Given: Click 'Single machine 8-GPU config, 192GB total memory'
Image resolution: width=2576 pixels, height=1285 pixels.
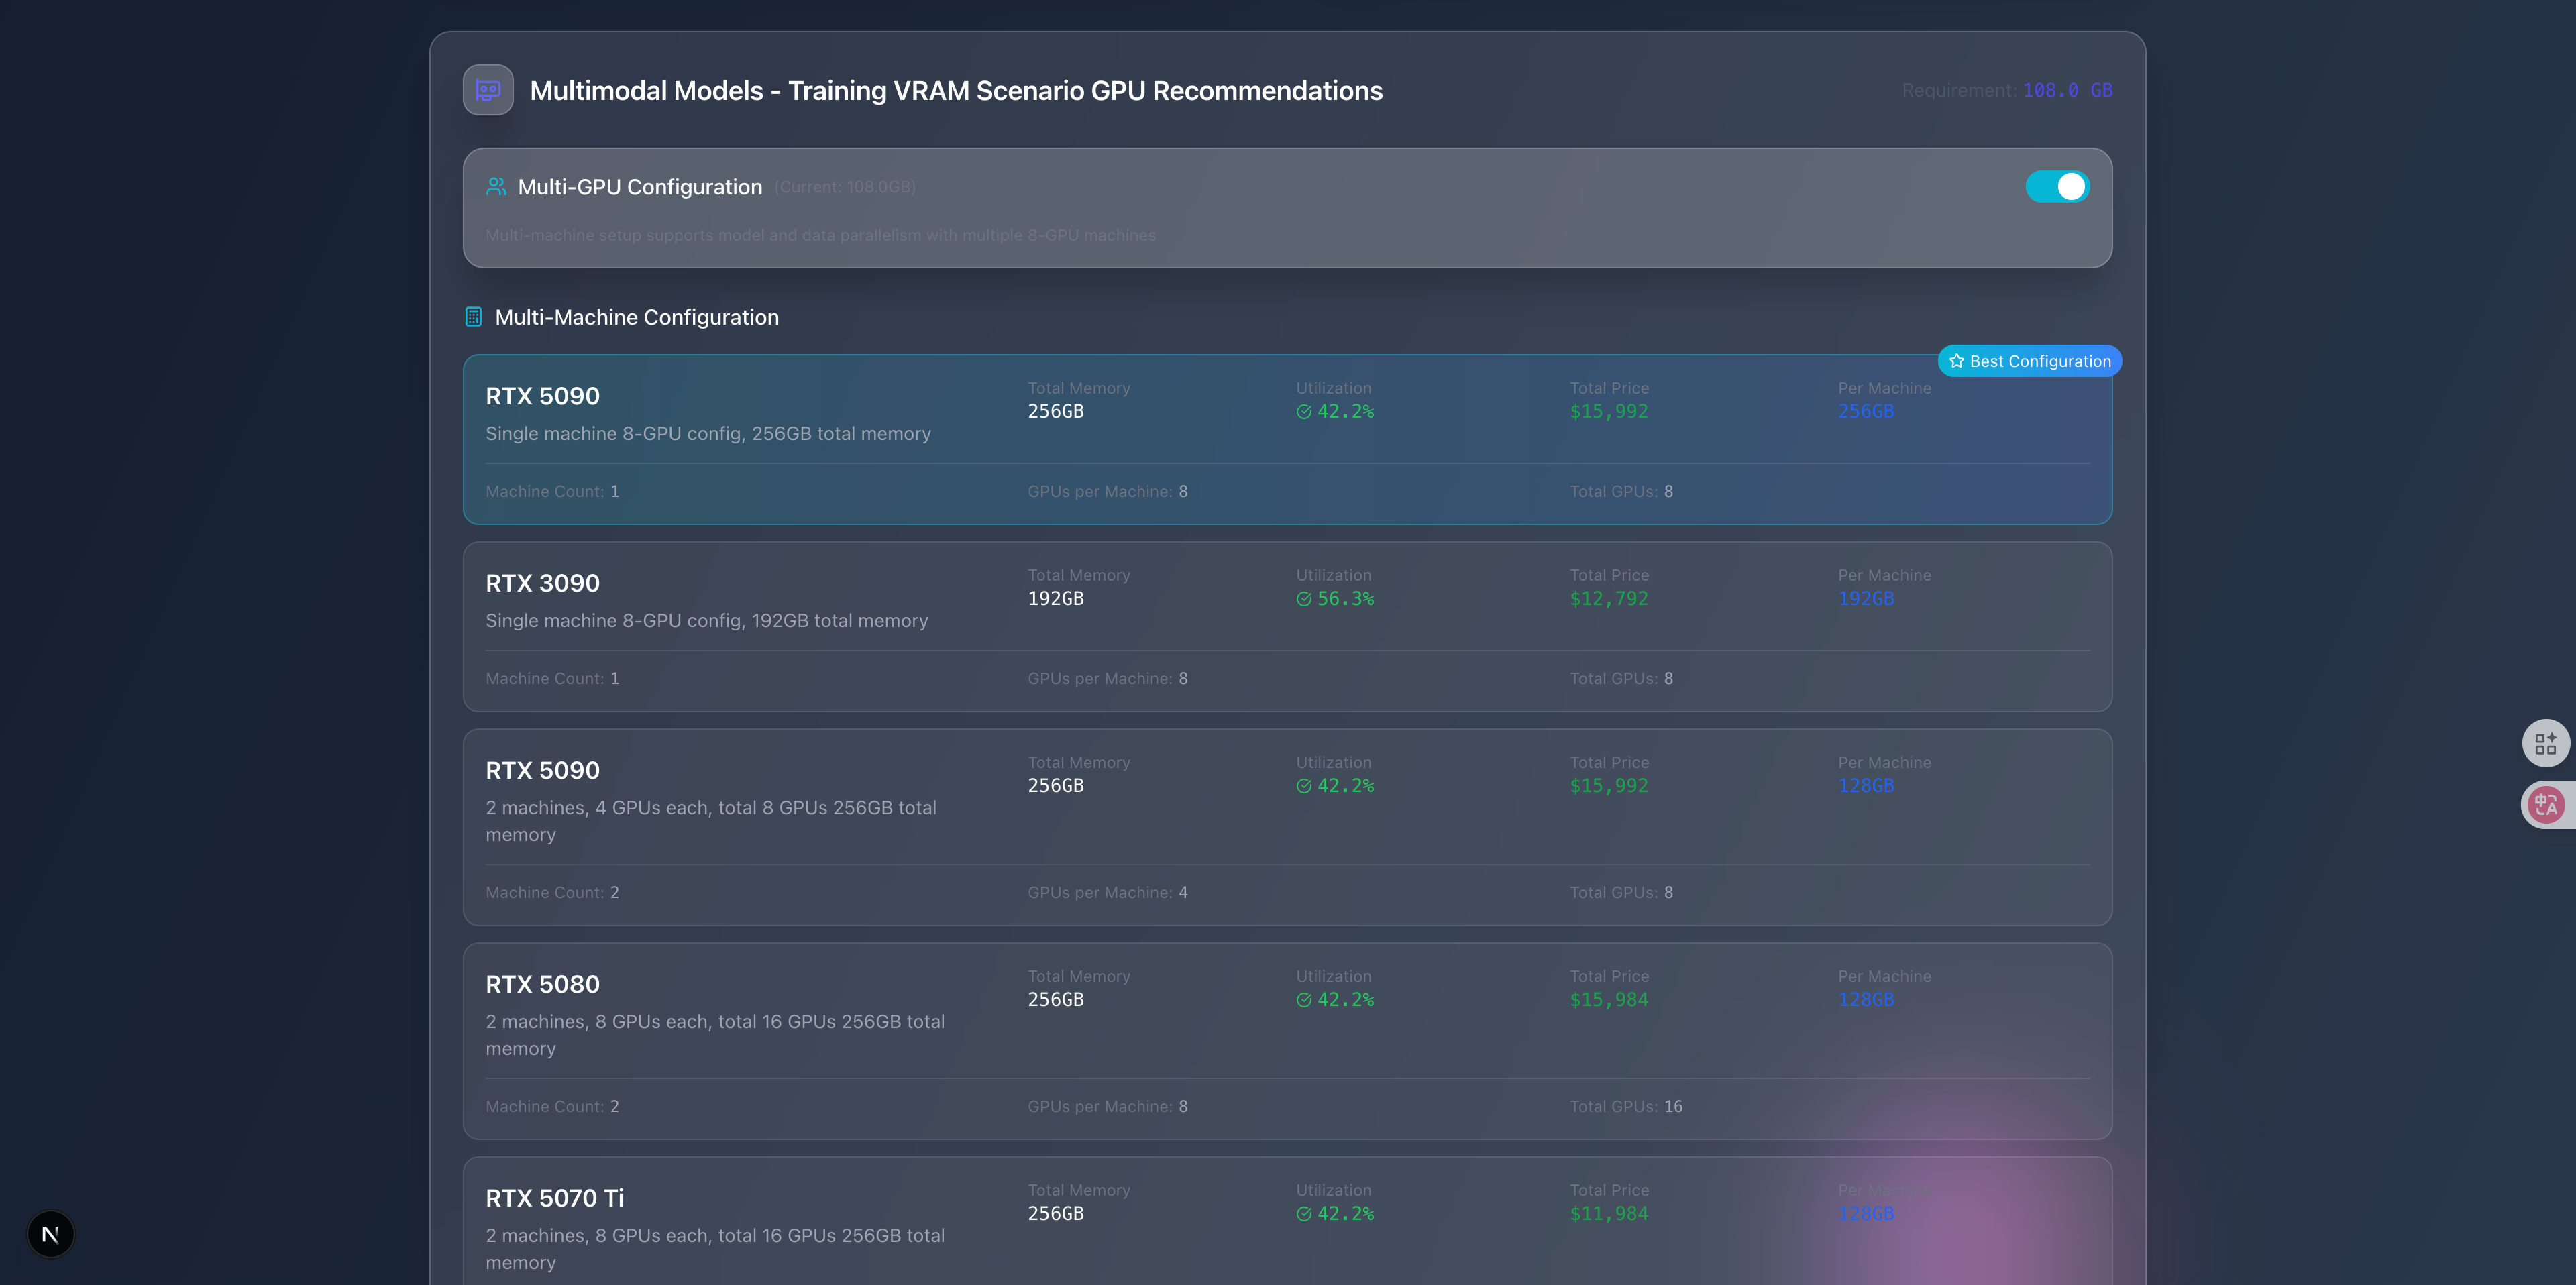Looking at the screenshot, I should point(707,620).
